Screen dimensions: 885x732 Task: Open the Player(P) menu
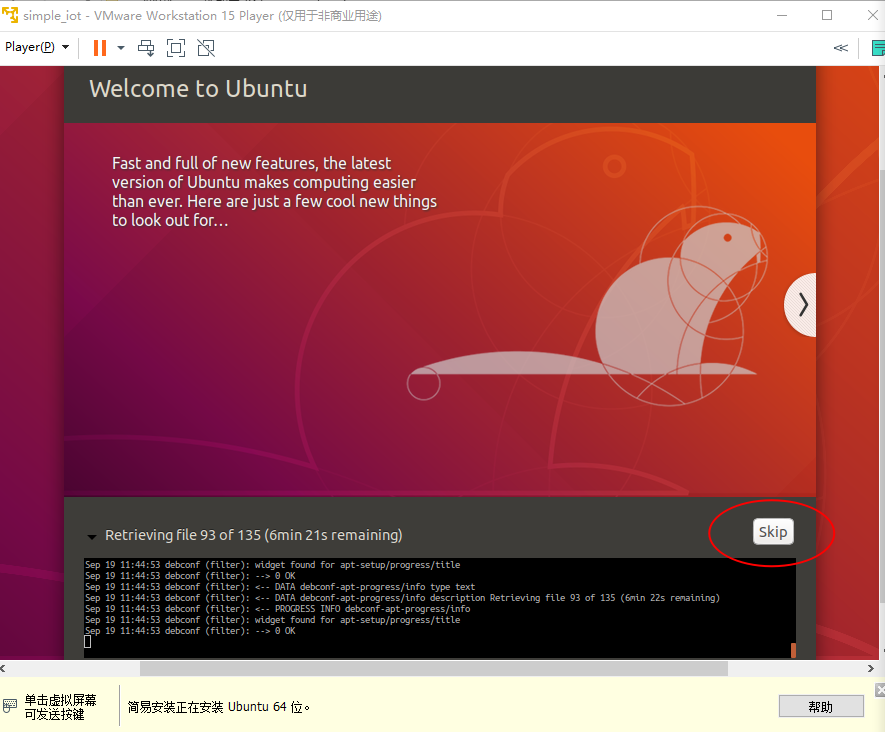[36, 47]
